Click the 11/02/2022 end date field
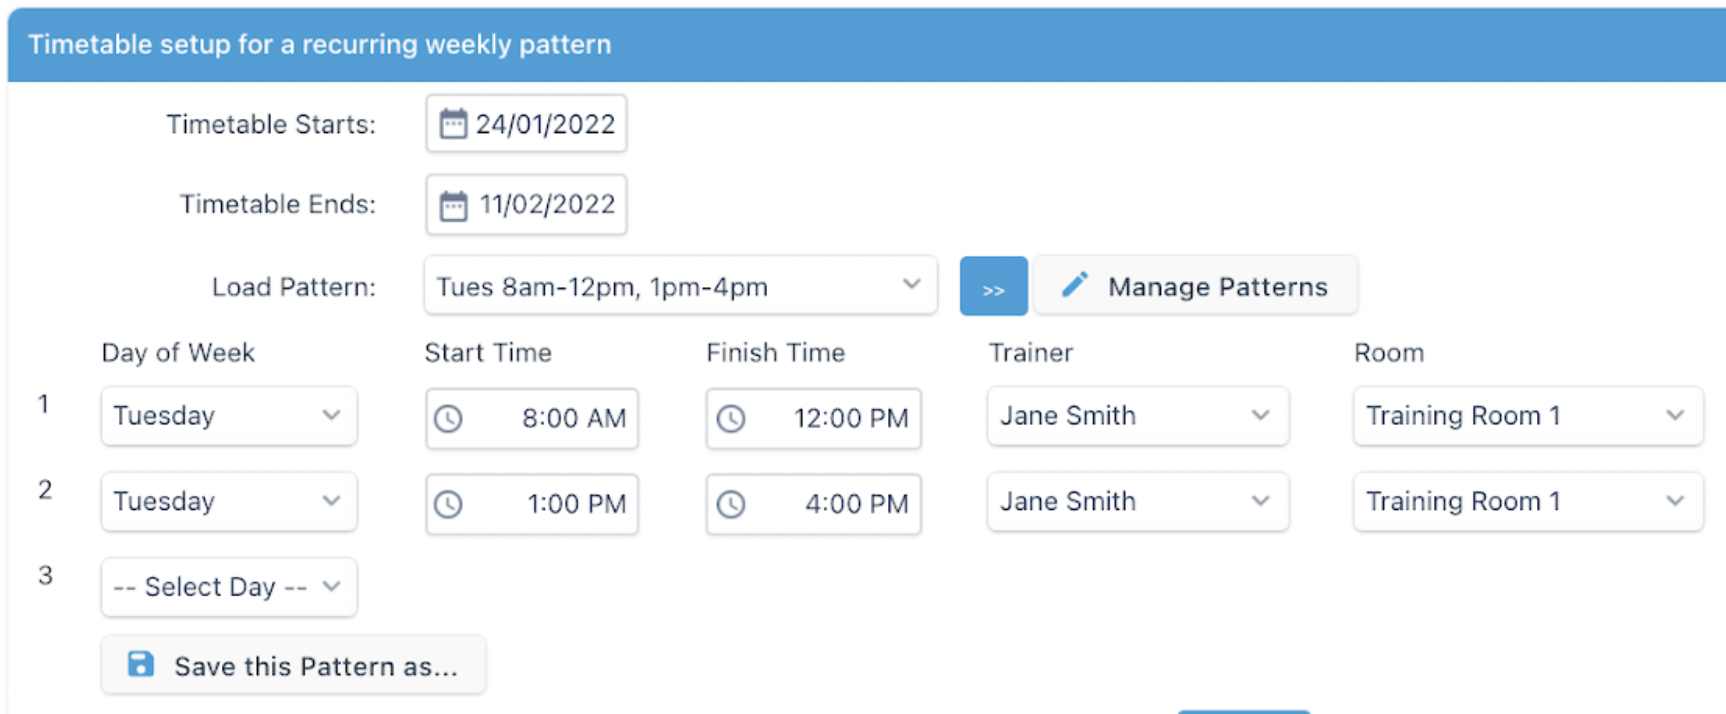Viewport: 1726px width, 714px height. point(547,205)
